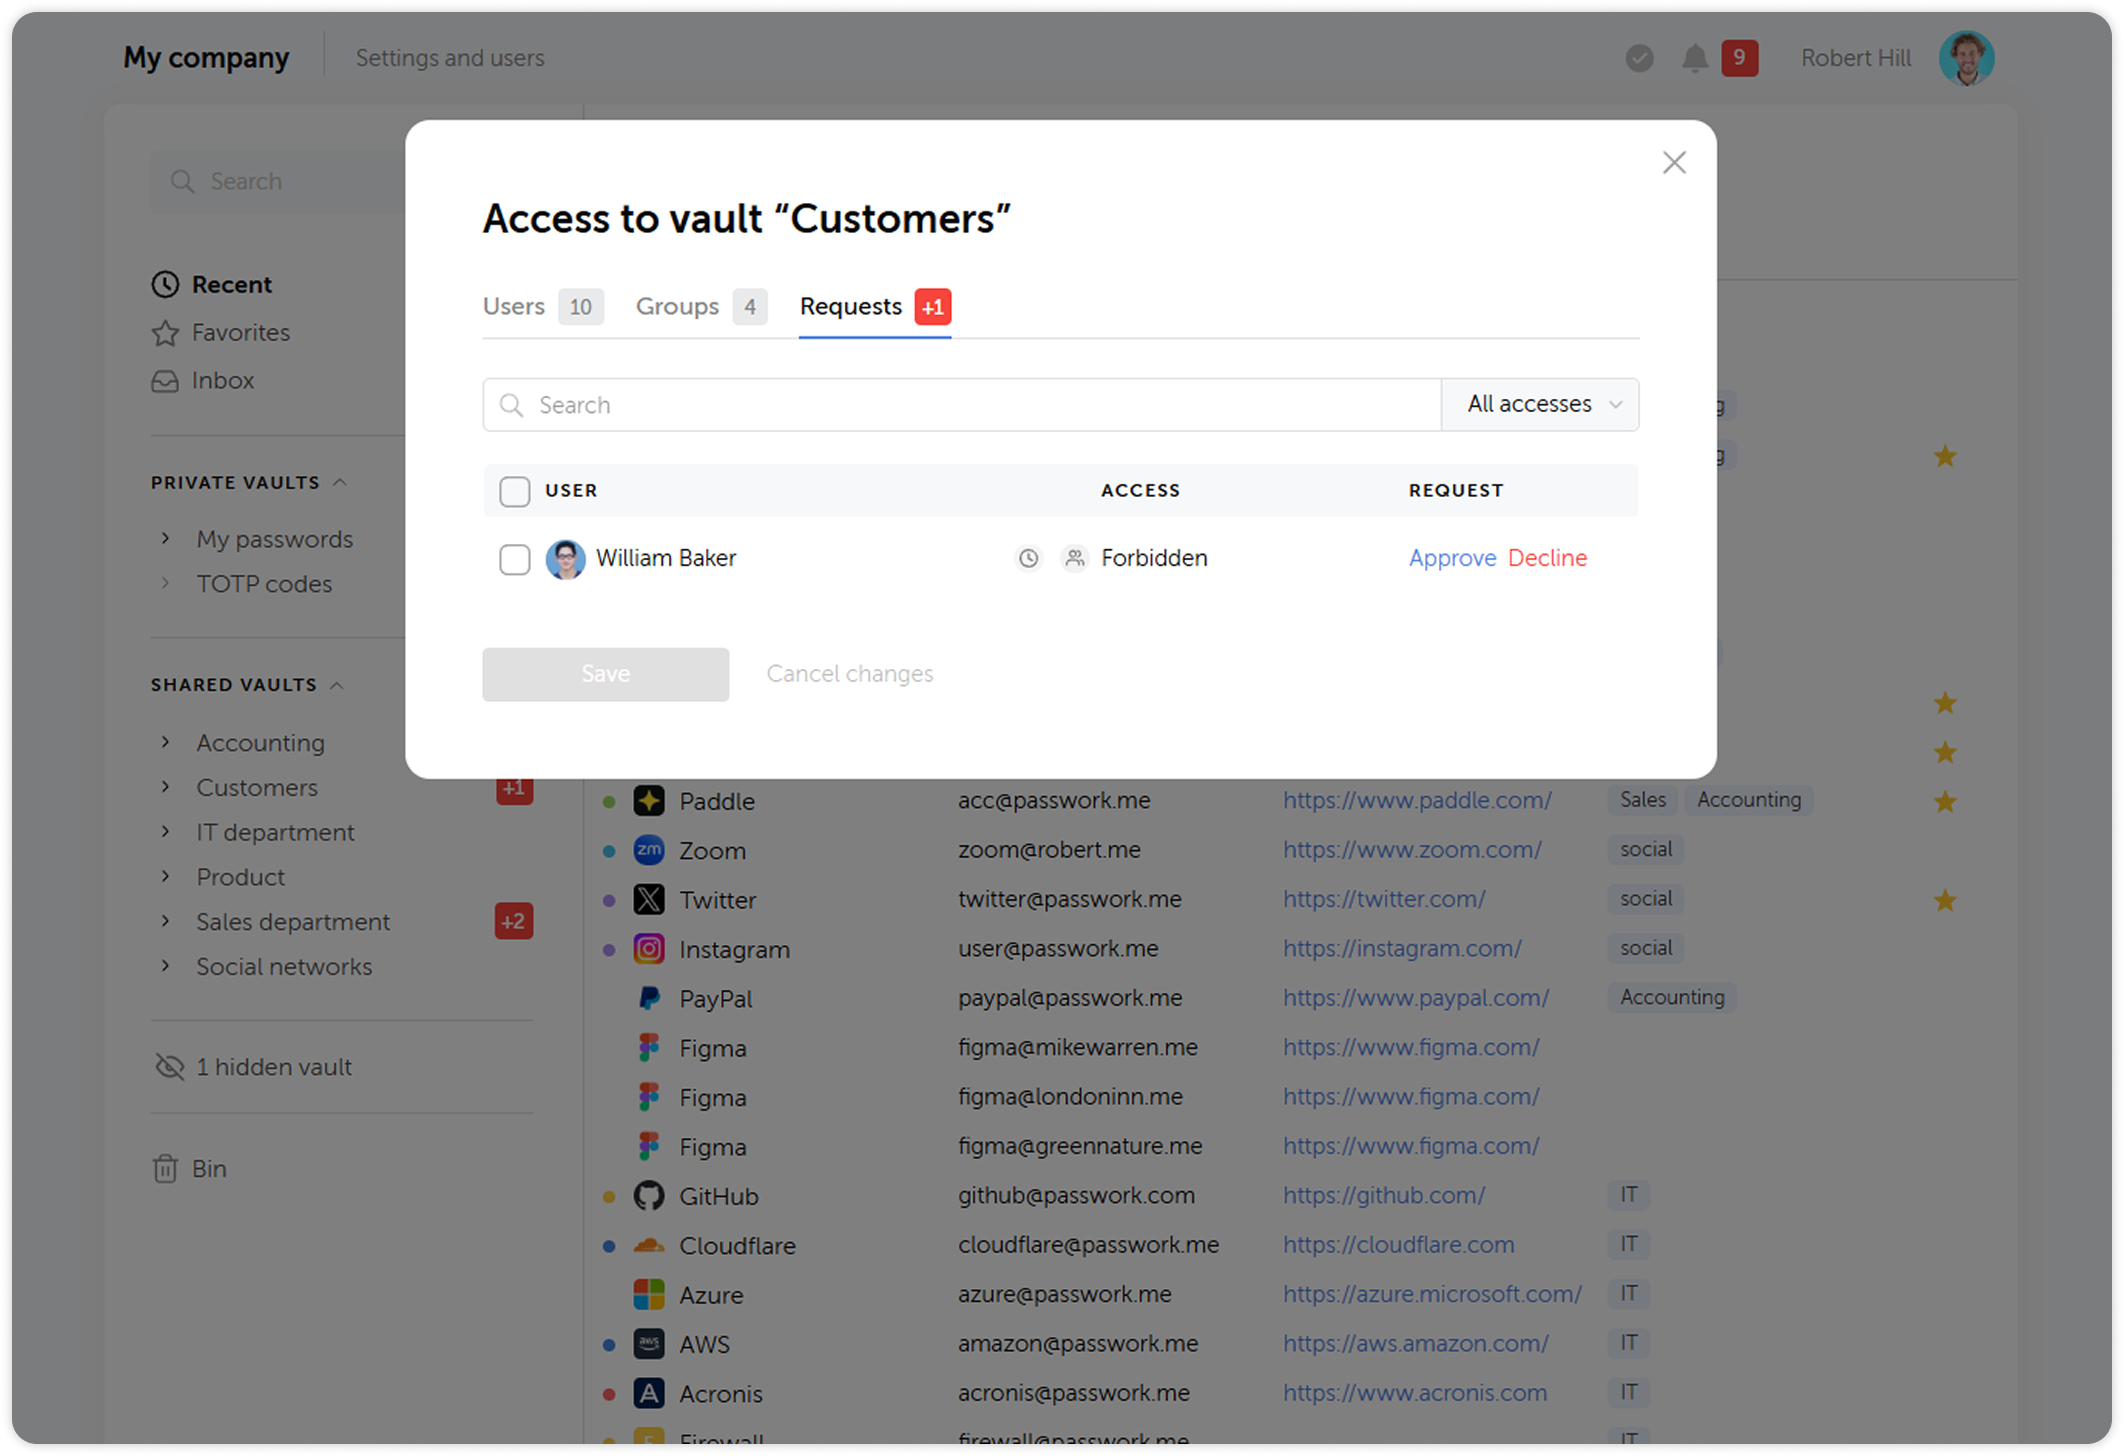Reveal the 1 hidden vault via eye icon
The width and height of the screenshot is (2124, 1456).
(168, 1066)
